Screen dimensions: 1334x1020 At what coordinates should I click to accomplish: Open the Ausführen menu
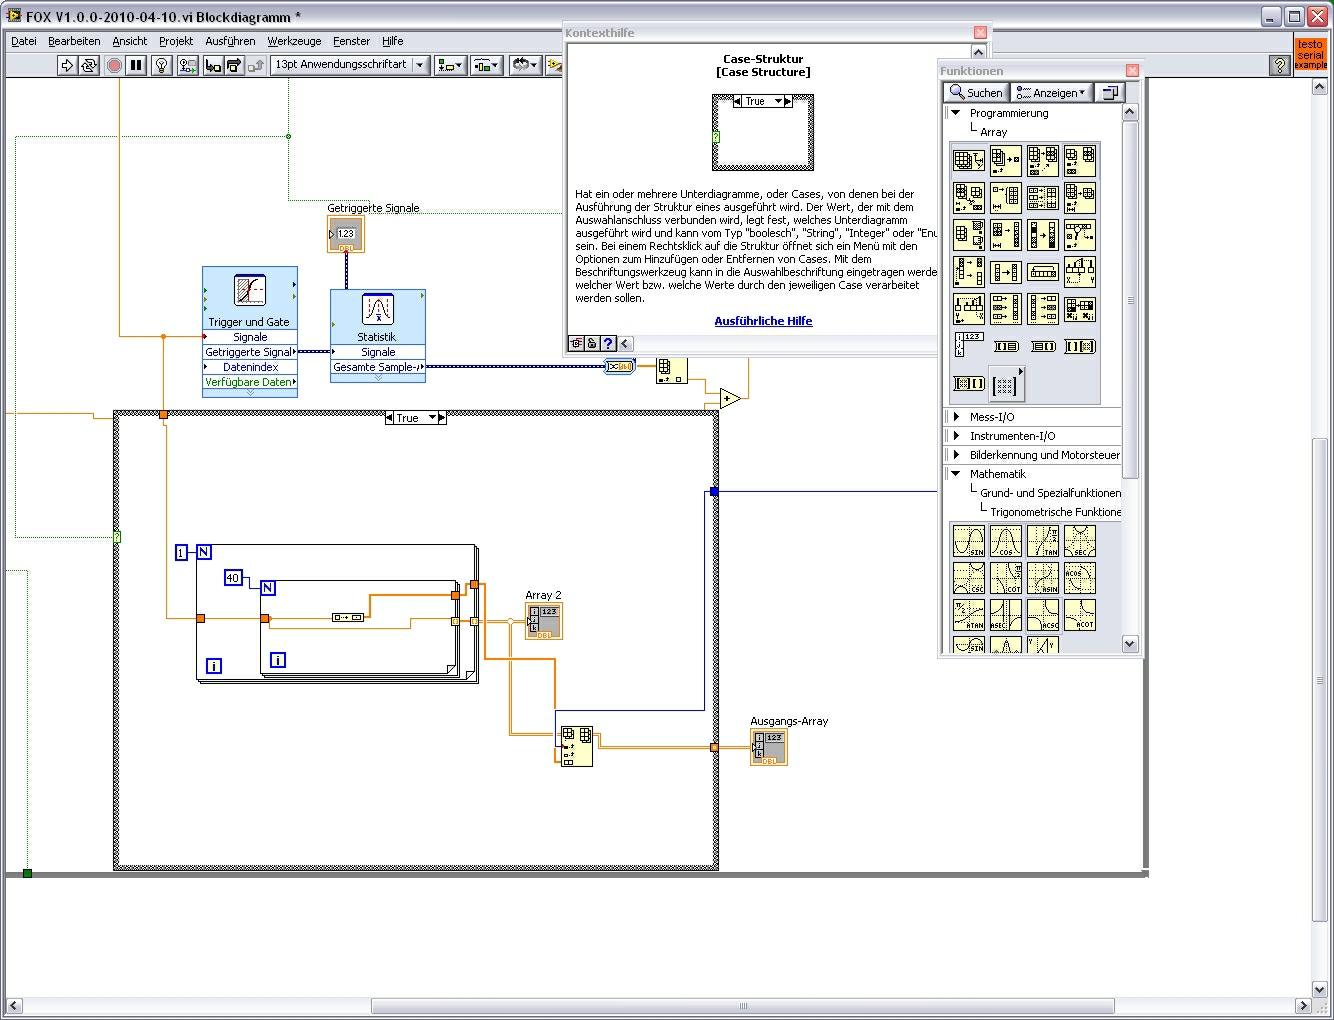click(x=230, y=41)
